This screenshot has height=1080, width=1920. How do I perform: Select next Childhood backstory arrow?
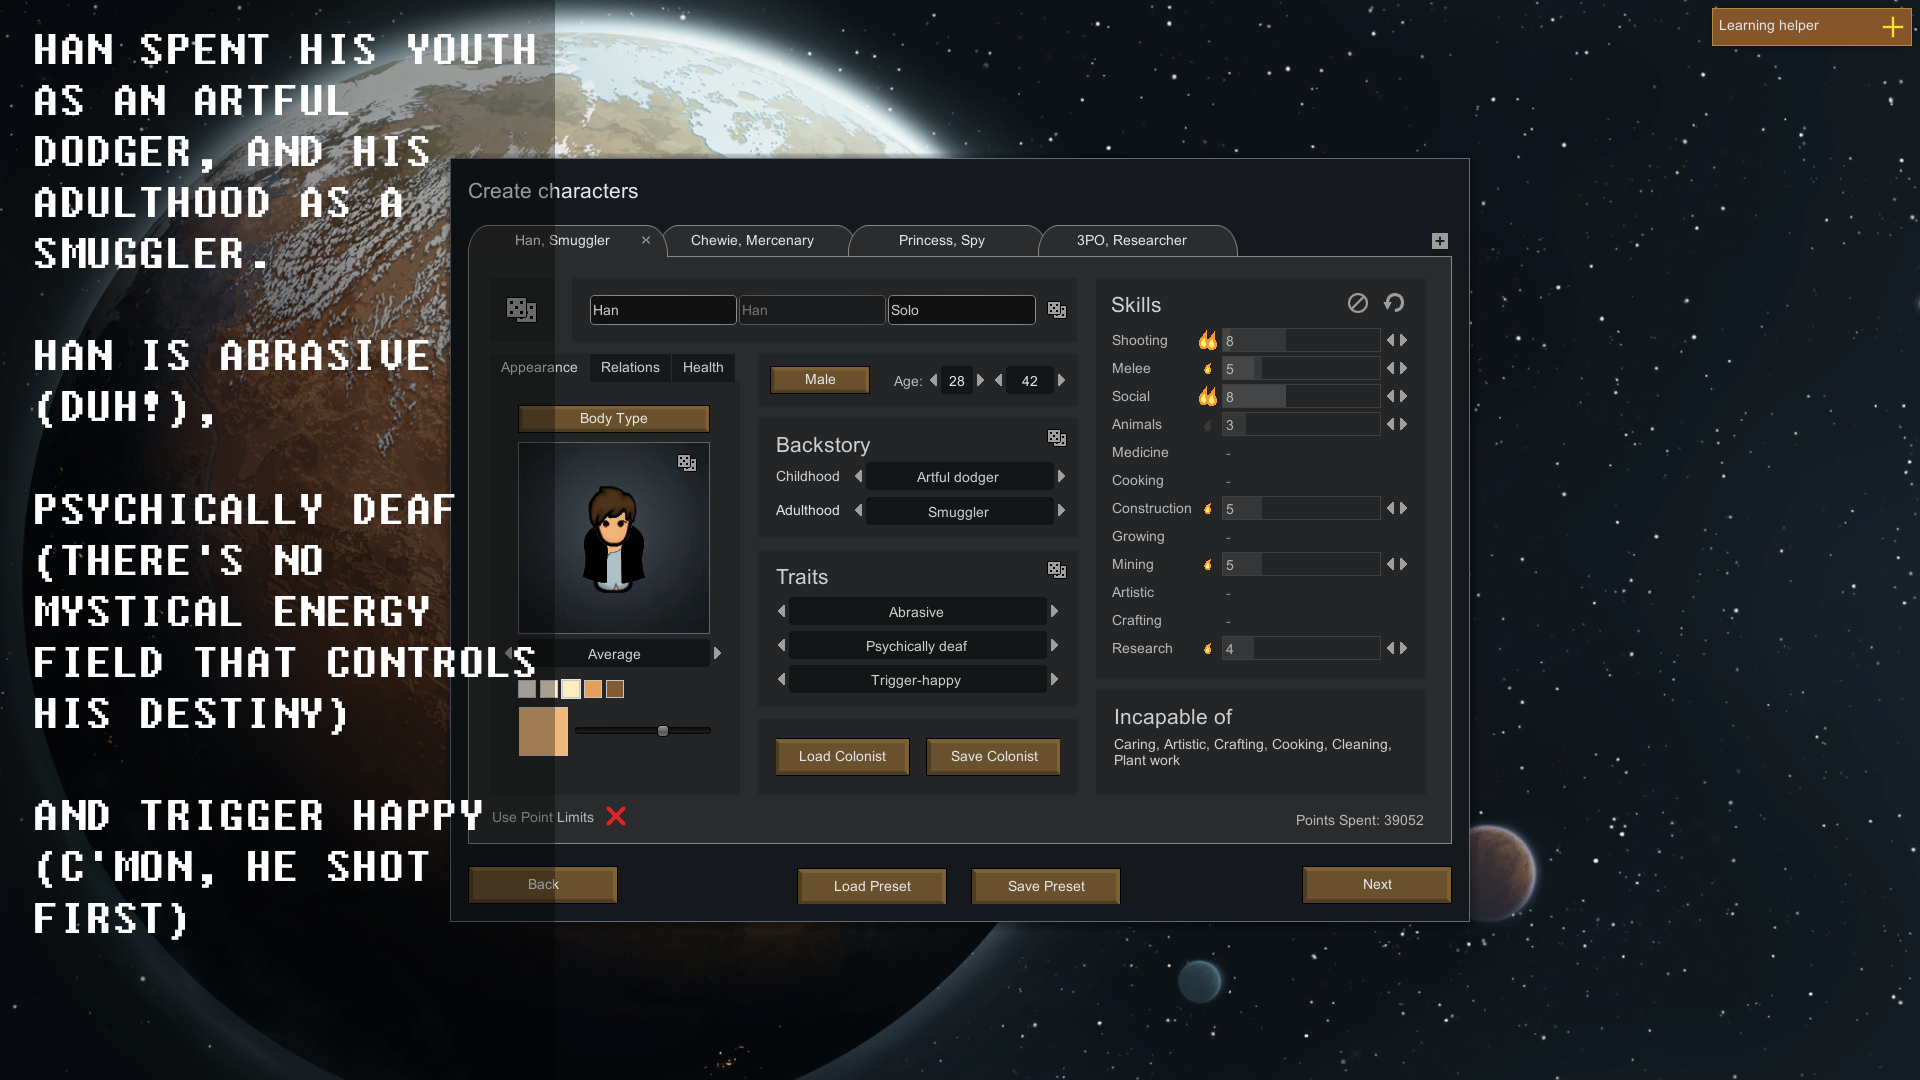click(x=1061, y=476)
